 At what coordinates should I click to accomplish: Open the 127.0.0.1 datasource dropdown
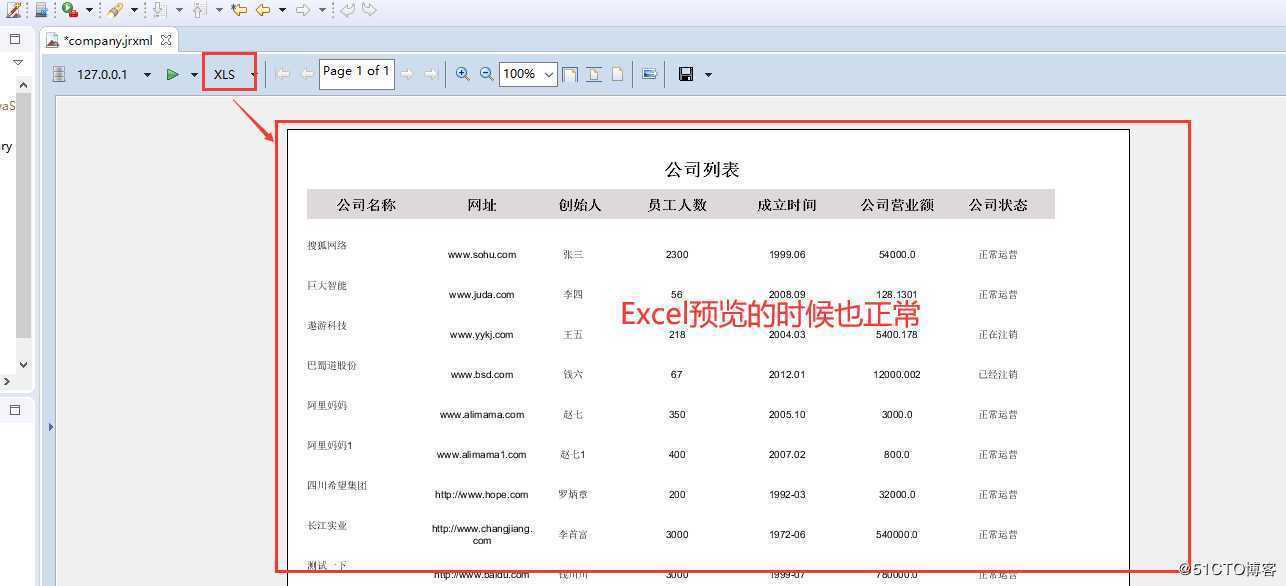point(146,73)
